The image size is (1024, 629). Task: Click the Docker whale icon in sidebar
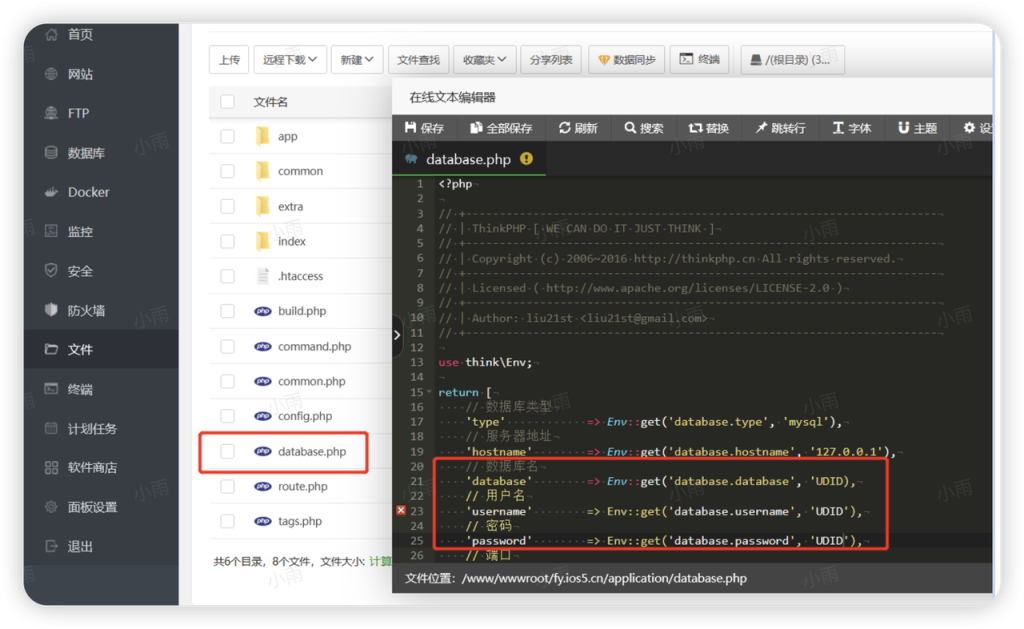(x=51, y=192)
